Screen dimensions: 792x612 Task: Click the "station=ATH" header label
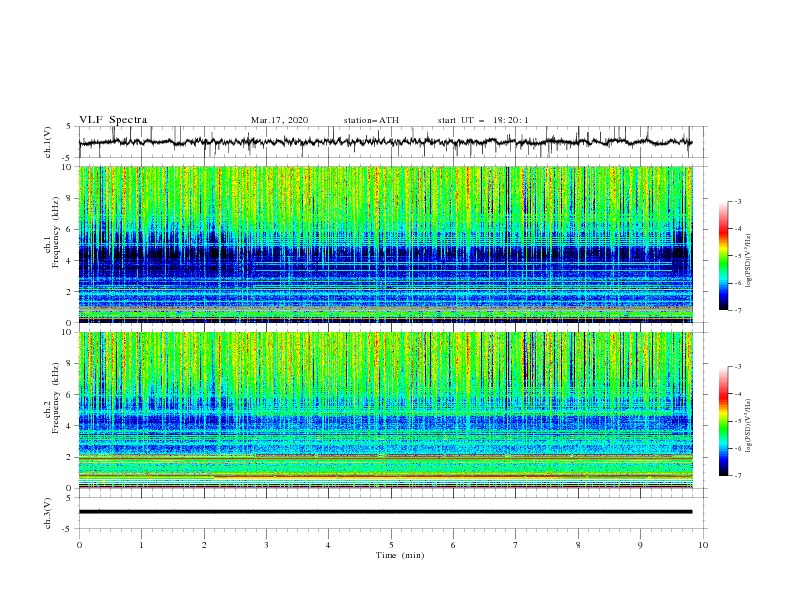click(371, 120)
